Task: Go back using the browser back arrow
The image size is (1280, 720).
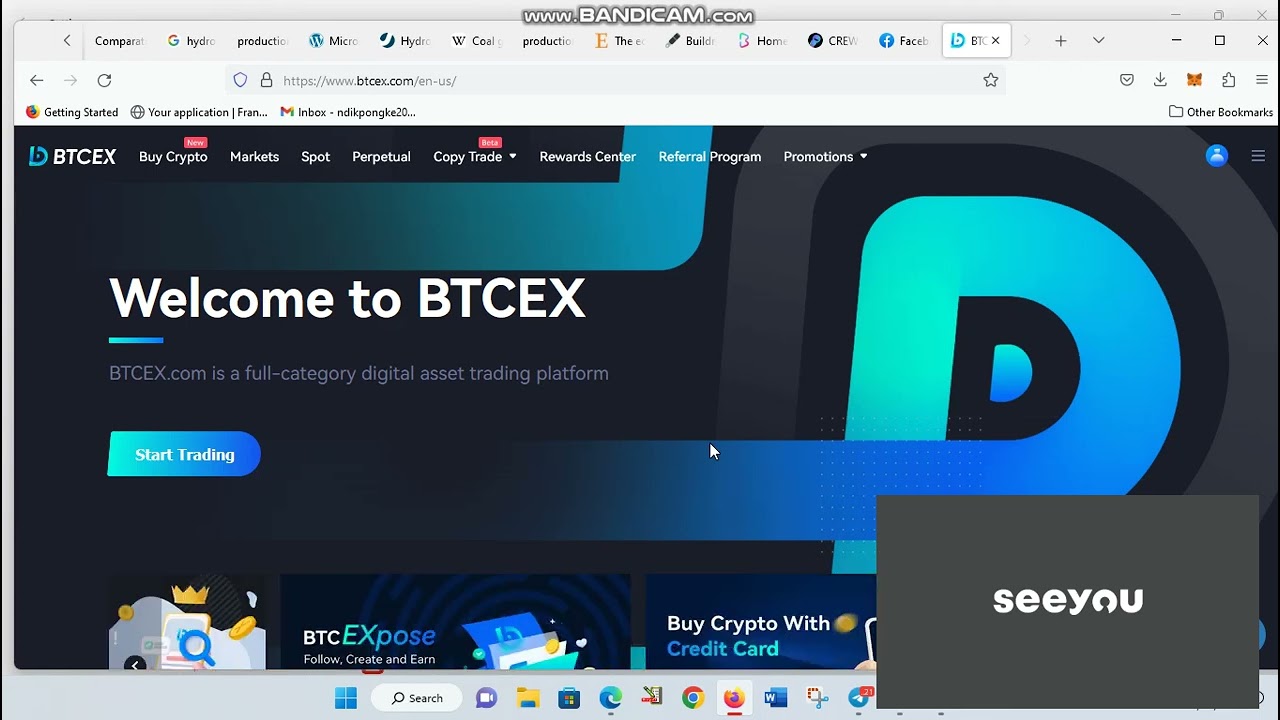Action: (37, 80)
